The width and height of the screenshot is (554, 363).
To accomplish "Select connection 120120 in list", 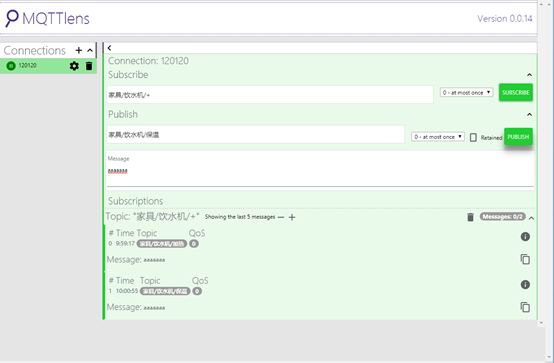I will [x=48, y=66].
